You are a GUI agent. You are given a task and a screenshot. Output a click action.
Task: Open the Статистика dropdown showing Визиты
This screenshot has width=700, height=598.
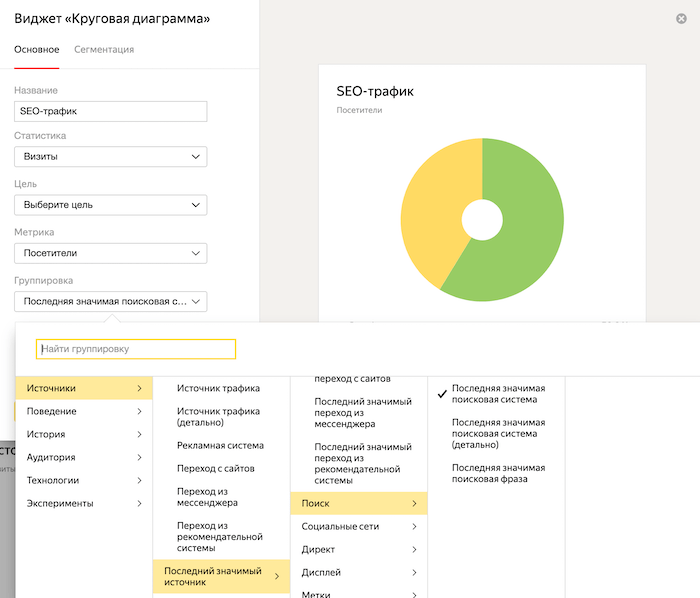[x=110, y=157]
